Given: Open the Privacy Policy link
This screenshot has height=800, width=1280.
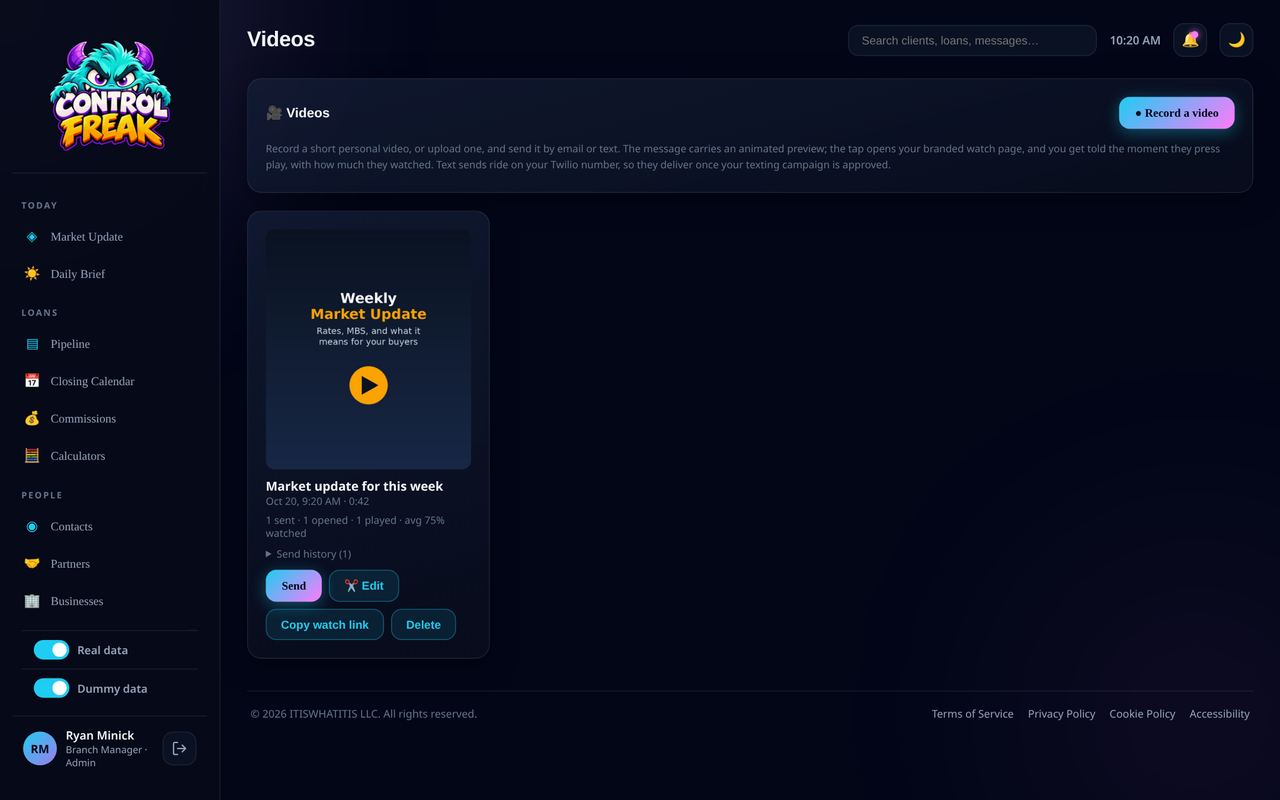Looking at the screenshot, I should [x=1061, y=714].
